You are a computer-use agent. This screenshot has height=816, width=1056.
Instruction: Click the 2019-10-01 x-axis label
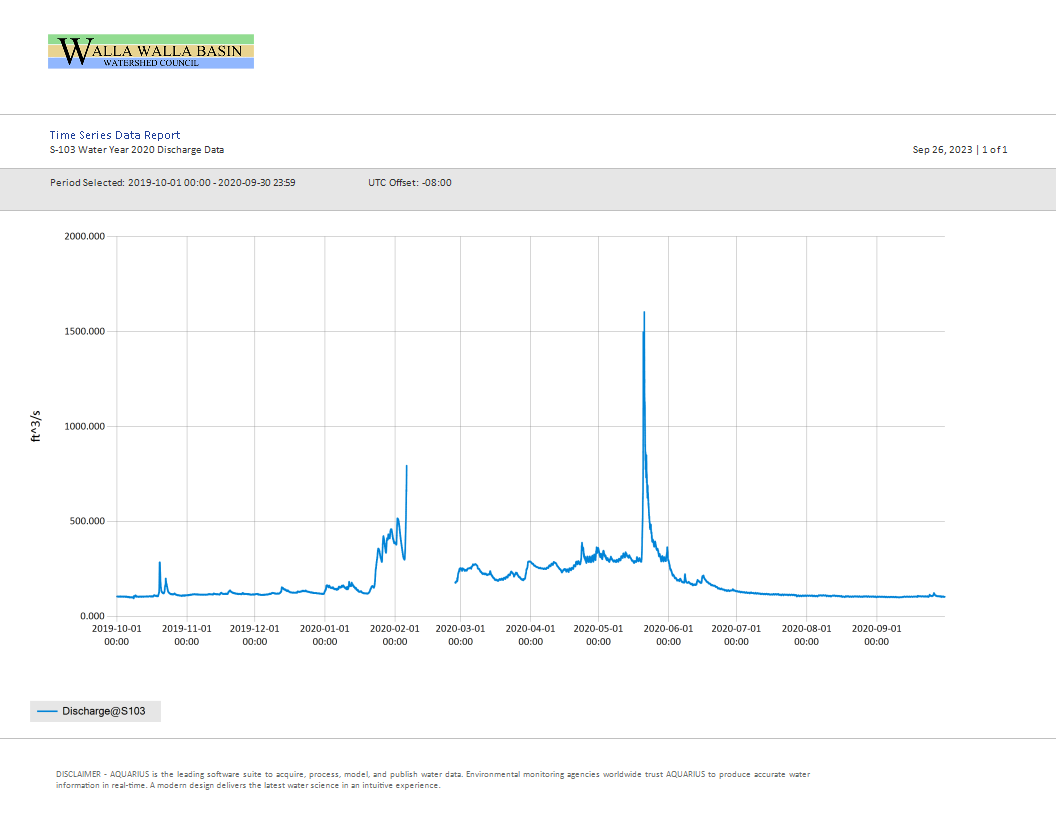click(x=117, y=635)
